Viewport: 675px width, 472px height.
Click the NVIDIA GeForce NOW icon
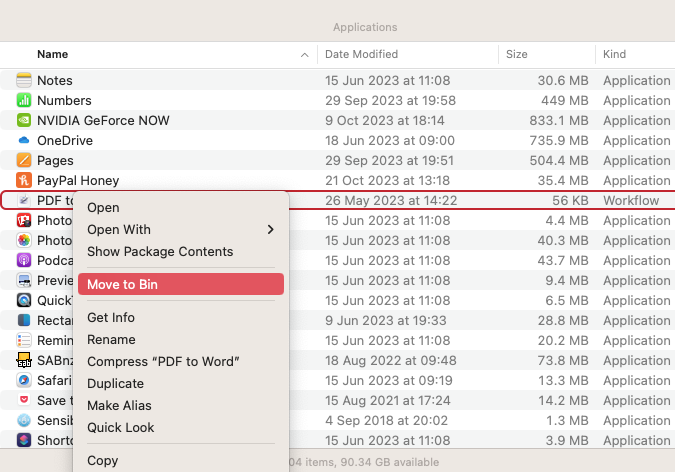tap(24, 120)
